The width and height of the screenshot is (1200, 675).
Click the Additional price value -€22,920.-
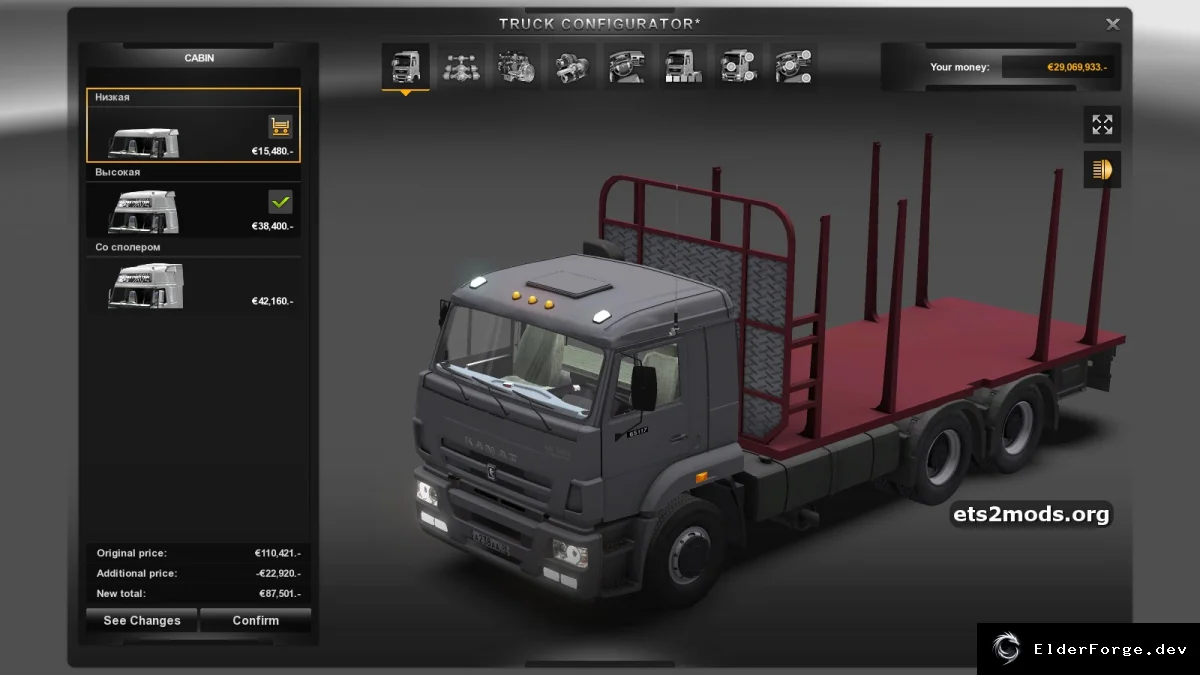[277, 574]
